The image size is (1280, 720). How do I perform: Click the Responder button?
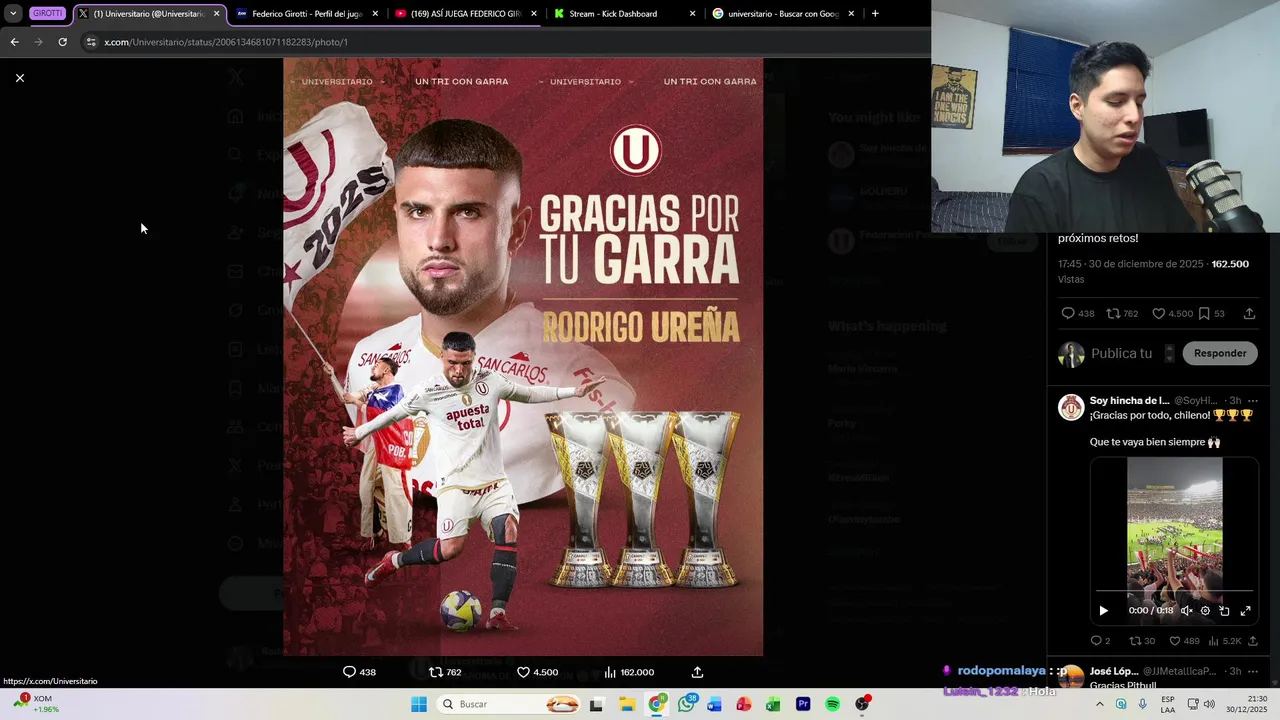(x=1220, y=353)
